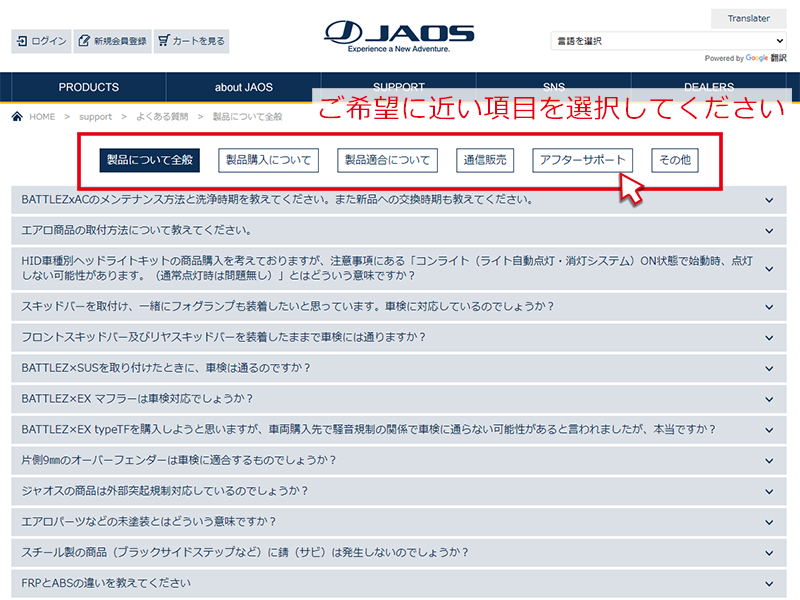The image size is (800, 600).
Task: Click the question text BATTLEZ×EX typeTFを購入しよう
Action: (x=368, y=429)
